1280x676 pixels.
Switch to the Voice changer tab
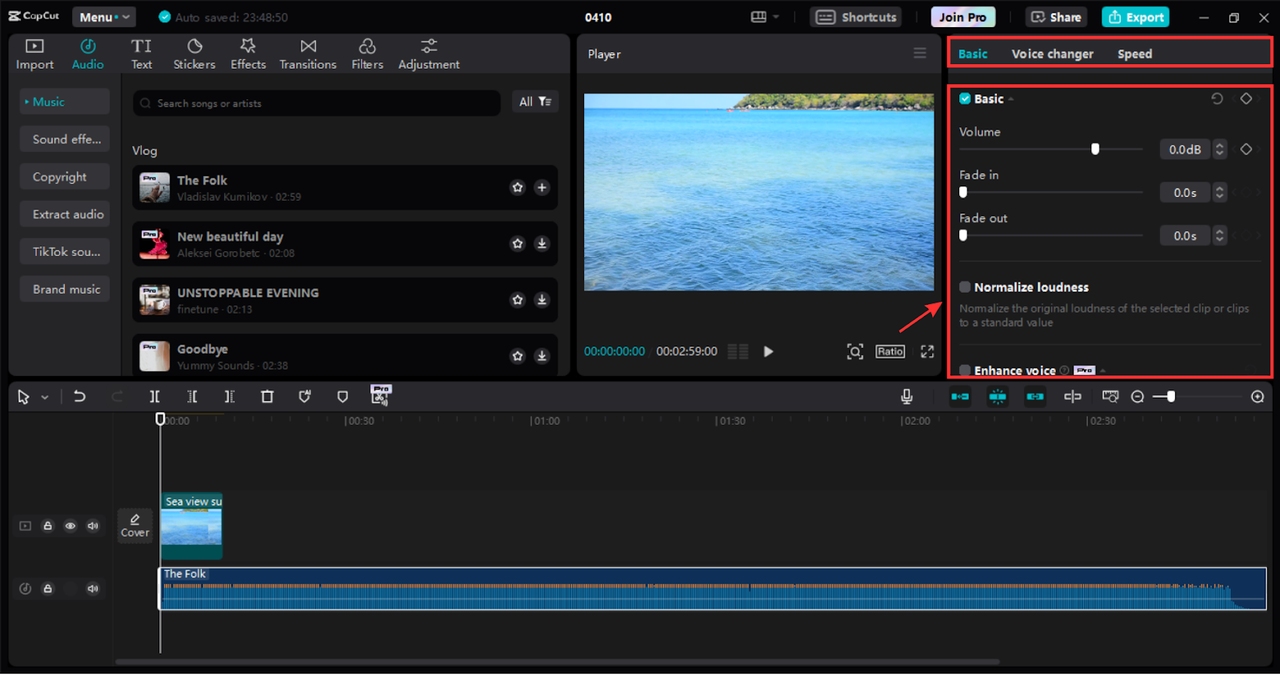click(x=1052, y=54)
